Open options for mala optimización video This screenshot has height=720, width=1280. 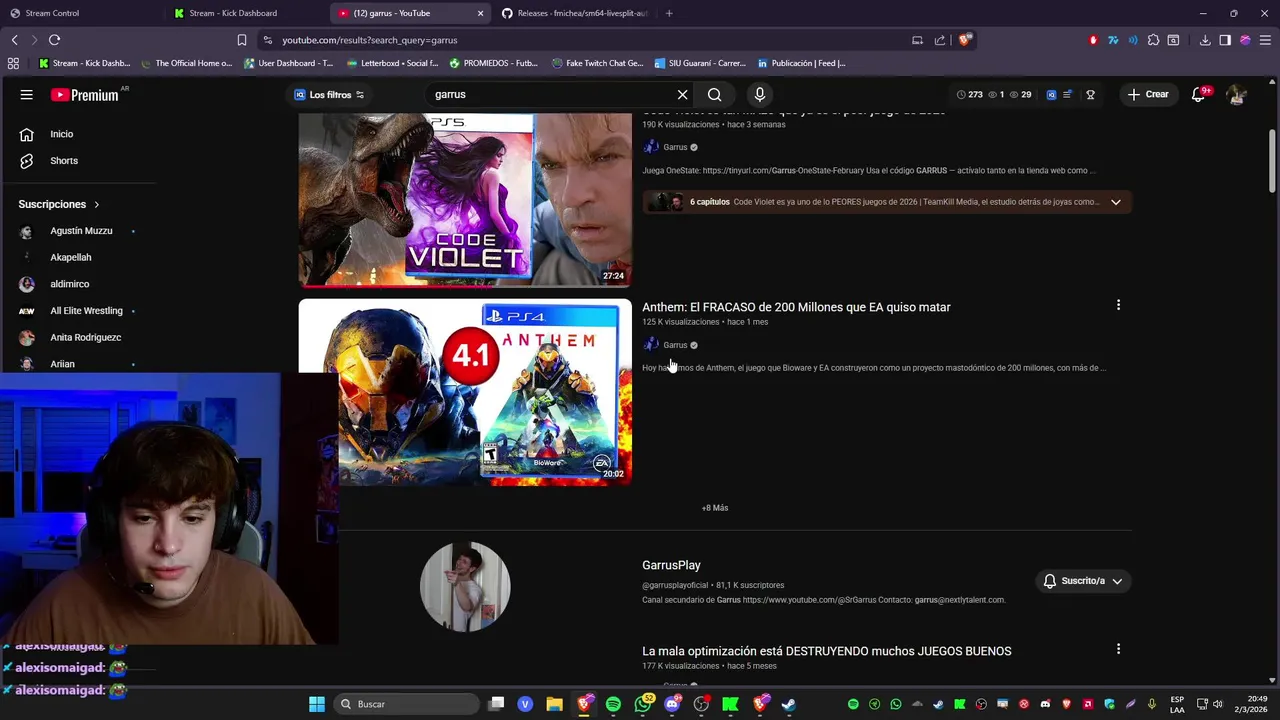click(1119, 649)
